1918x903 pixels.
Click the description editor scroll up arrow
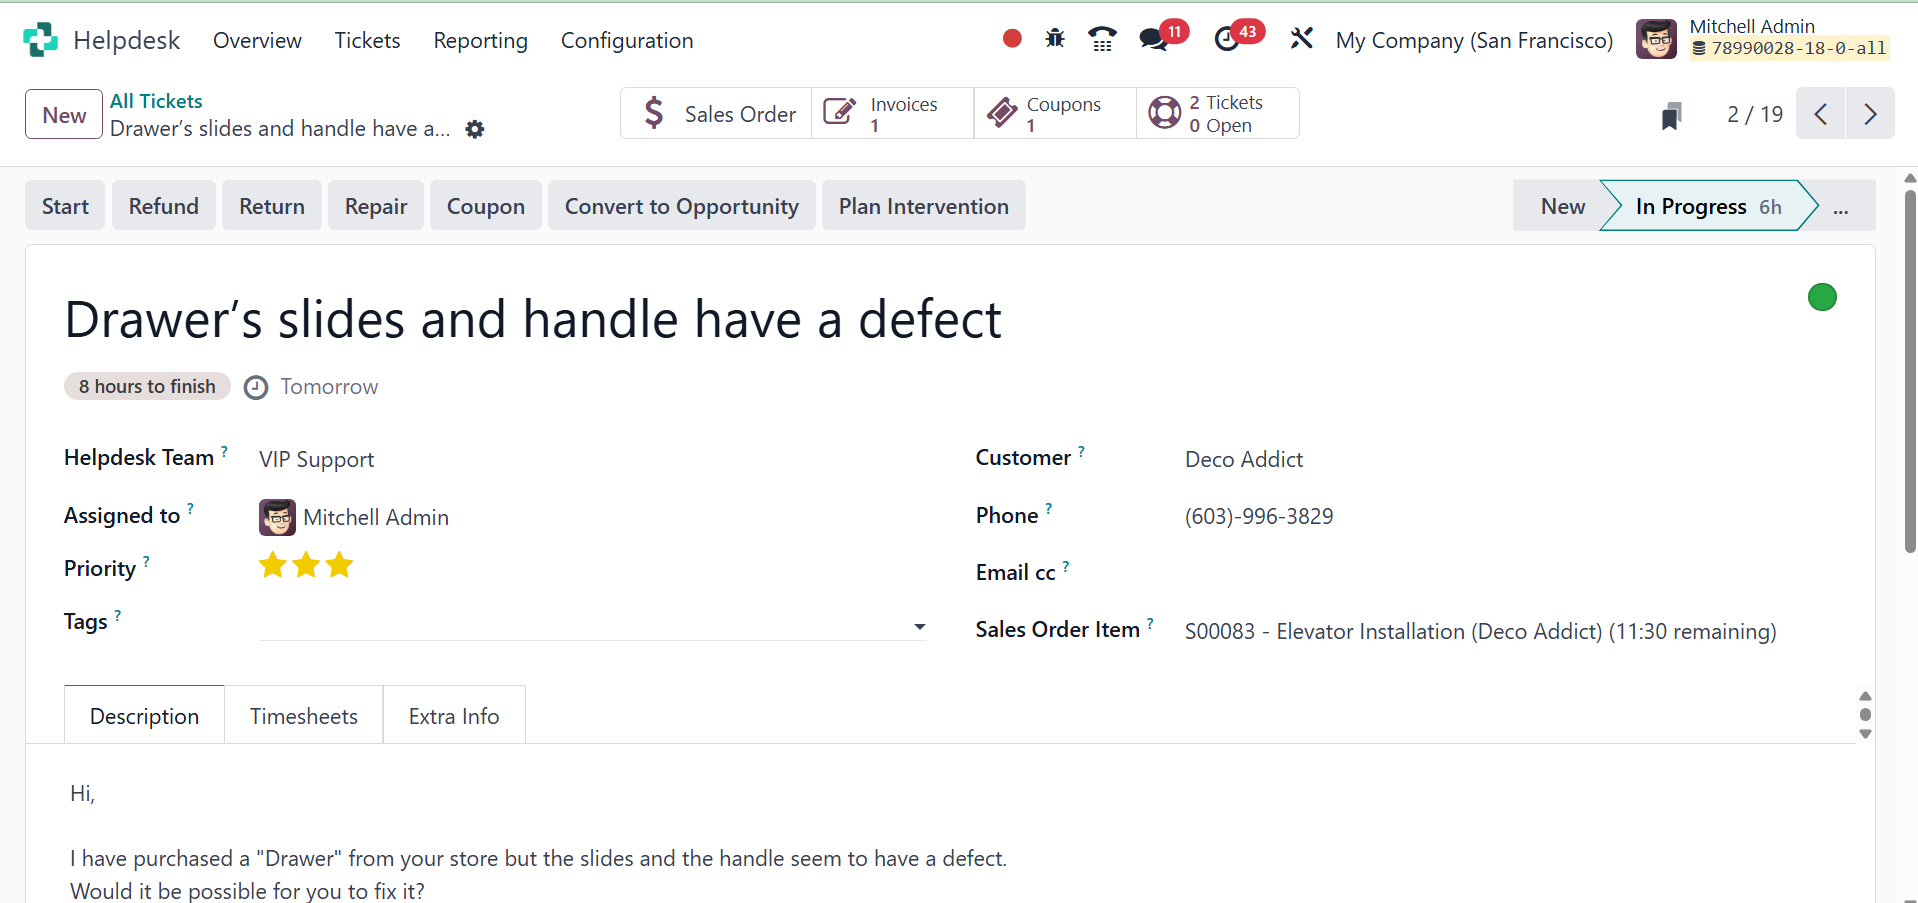[1865, 696]
